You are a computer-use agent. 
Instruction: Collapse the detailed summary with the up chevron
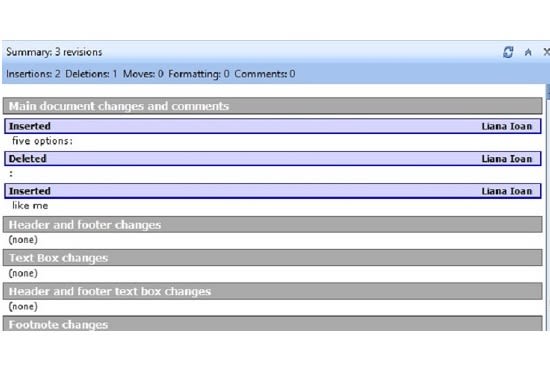pos(528,53)
